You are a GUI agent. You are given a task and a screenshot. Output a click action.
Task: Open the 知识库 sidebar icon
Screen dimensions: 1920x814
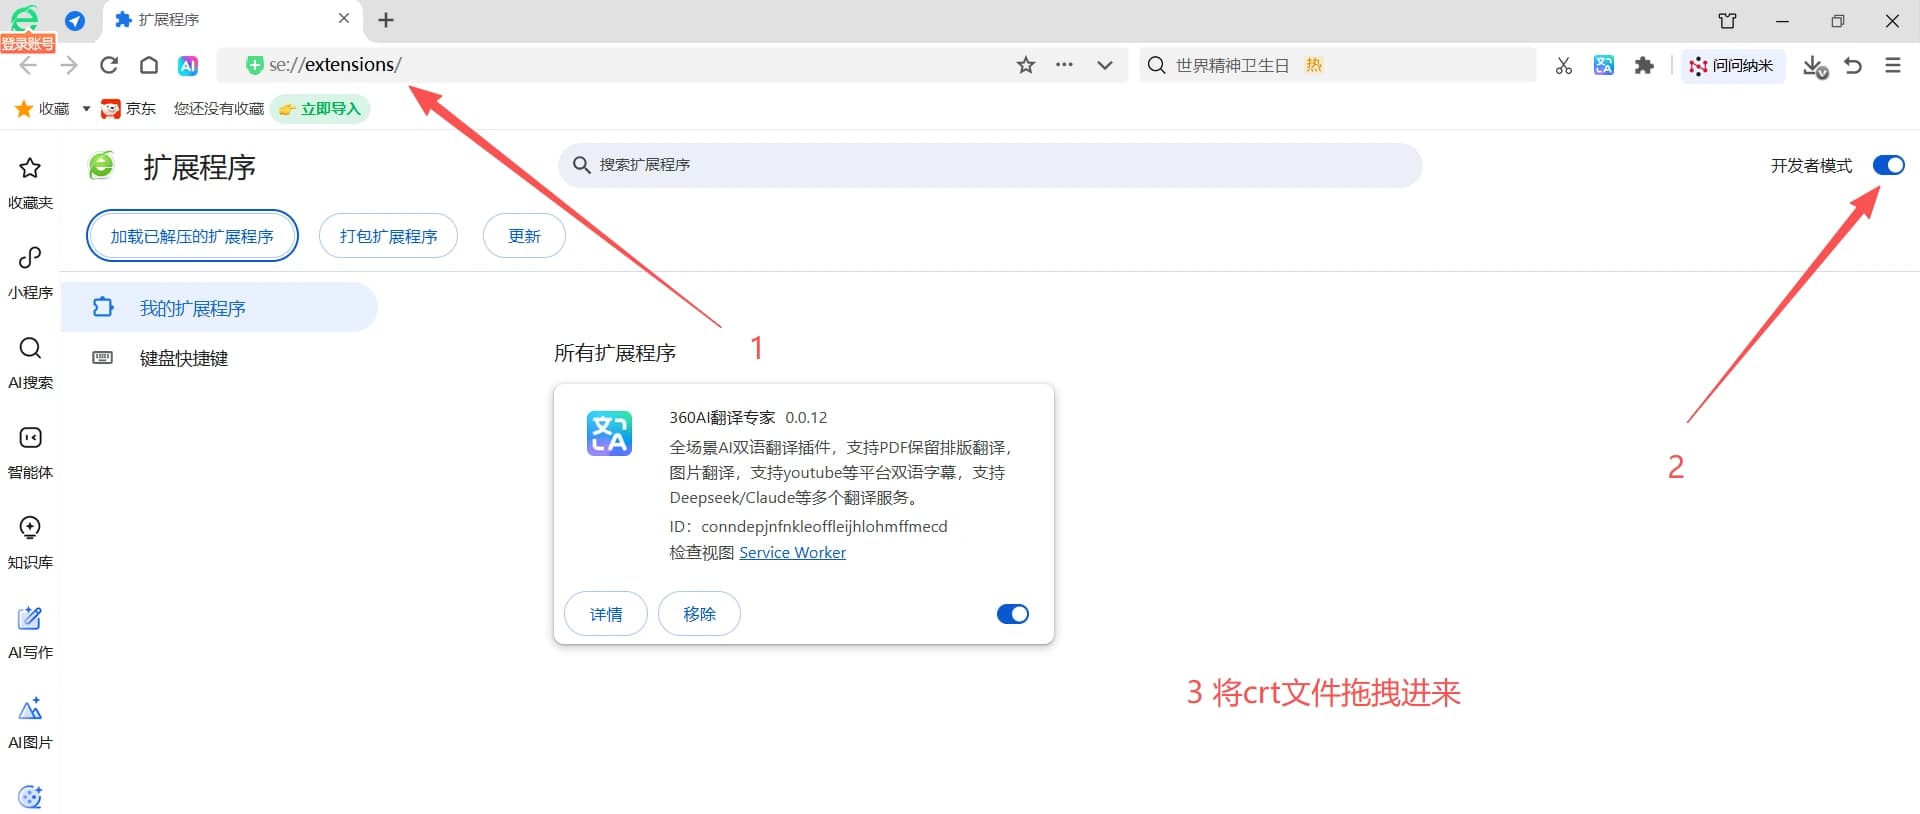[30, 539]
